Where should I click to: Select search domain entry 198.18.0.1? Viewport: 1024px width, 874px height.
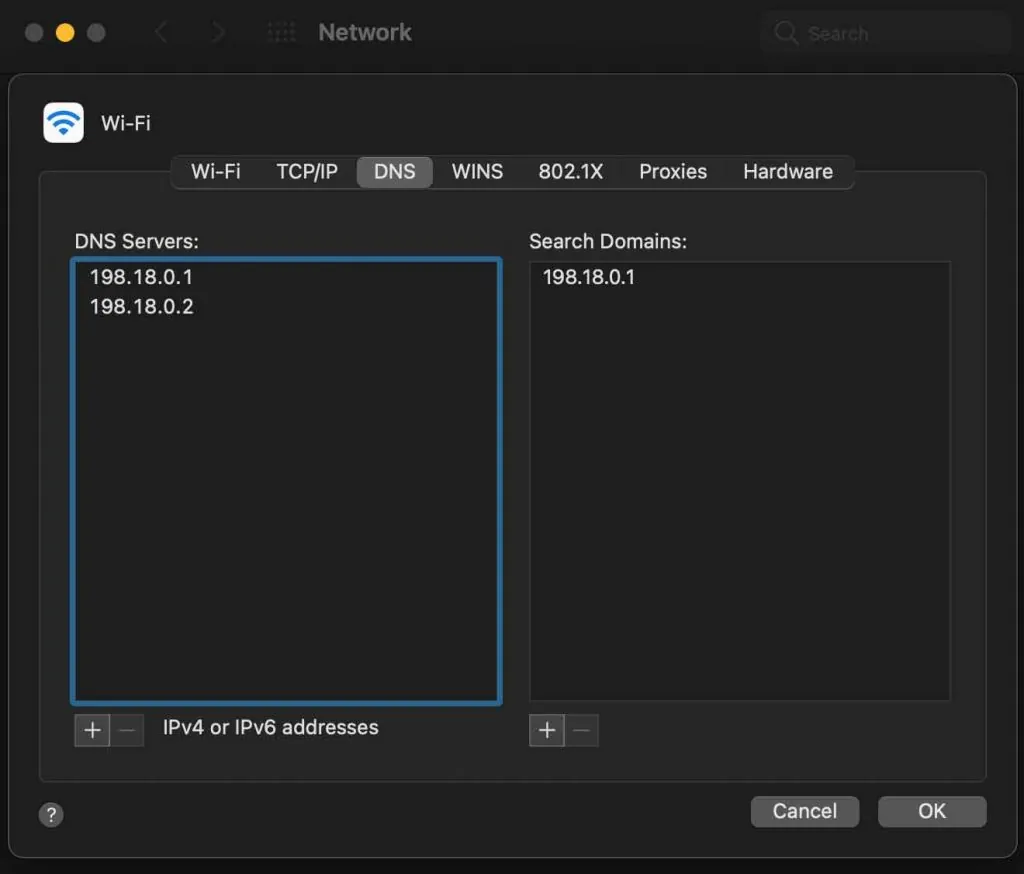pos(740,277)
